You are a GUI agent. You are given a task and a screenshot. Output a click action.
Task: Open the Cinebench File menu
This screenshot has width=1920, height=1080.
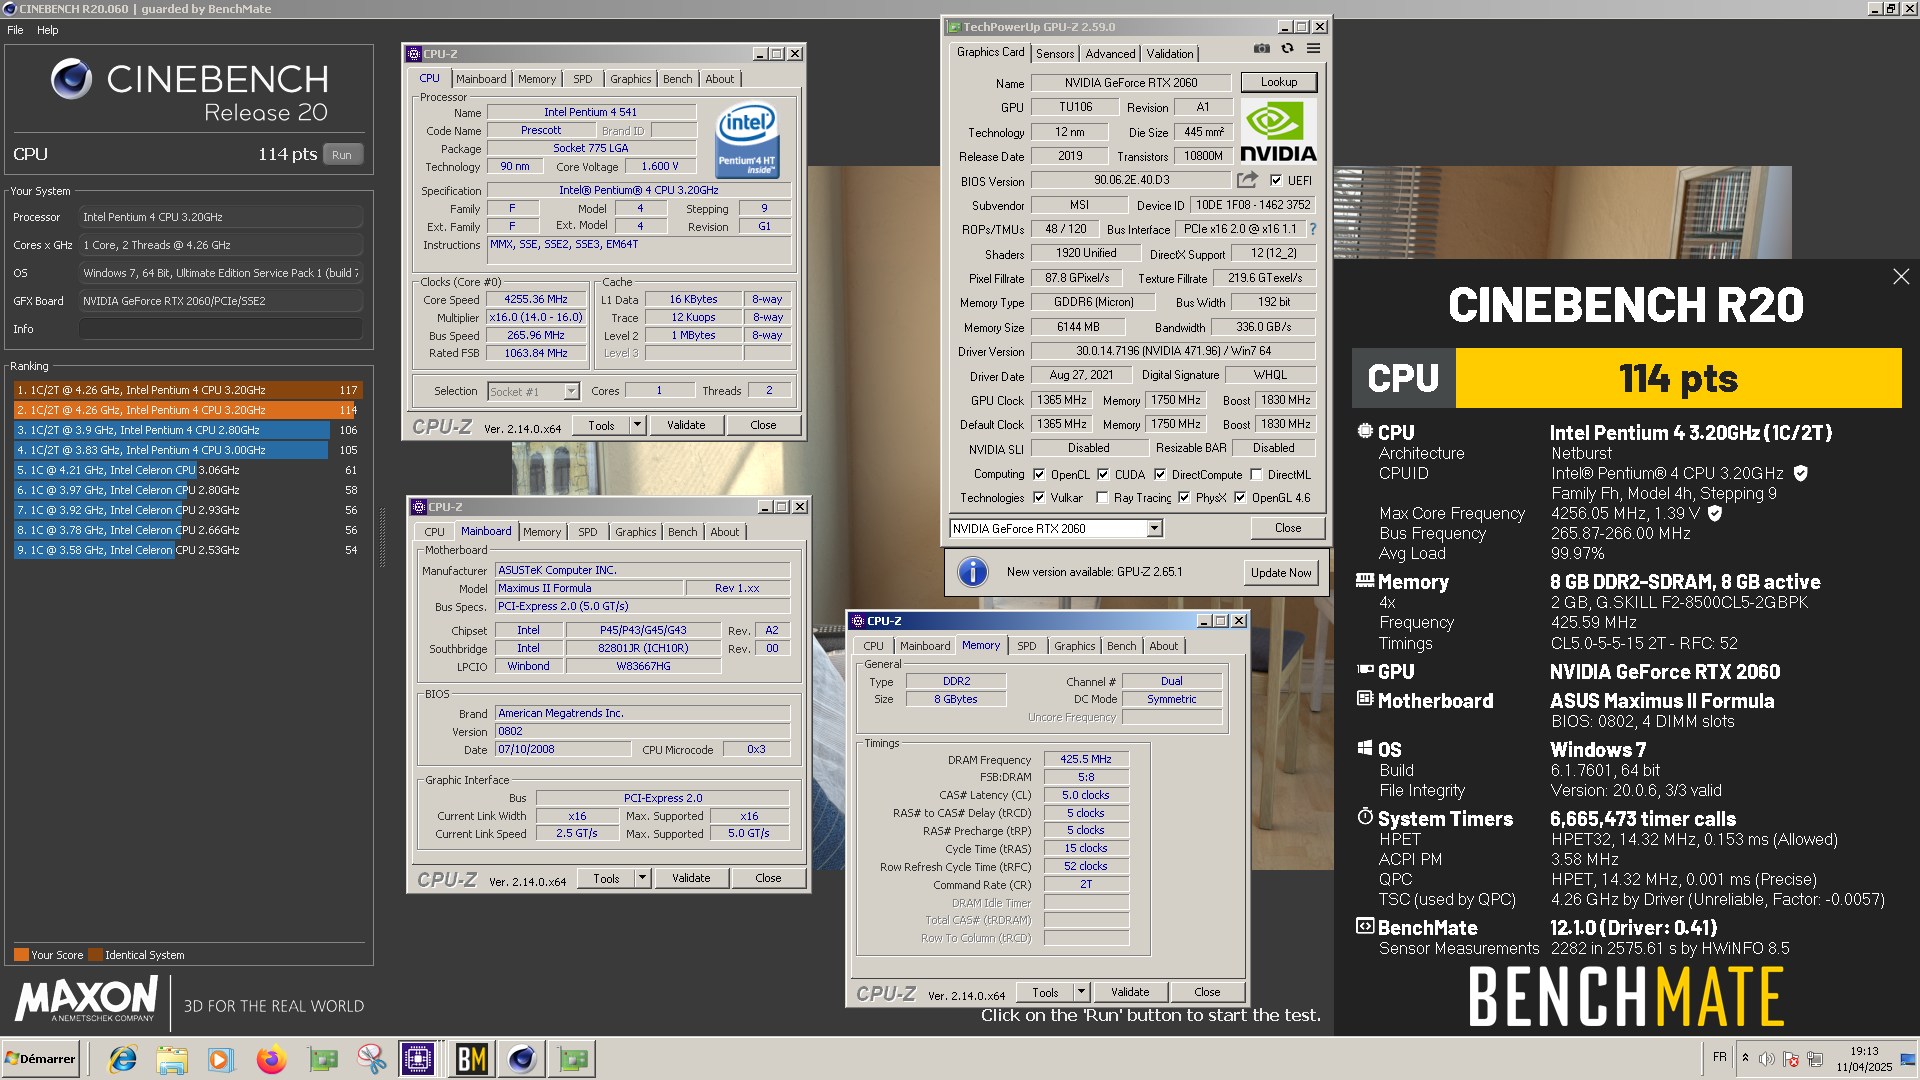coord(15,30)
